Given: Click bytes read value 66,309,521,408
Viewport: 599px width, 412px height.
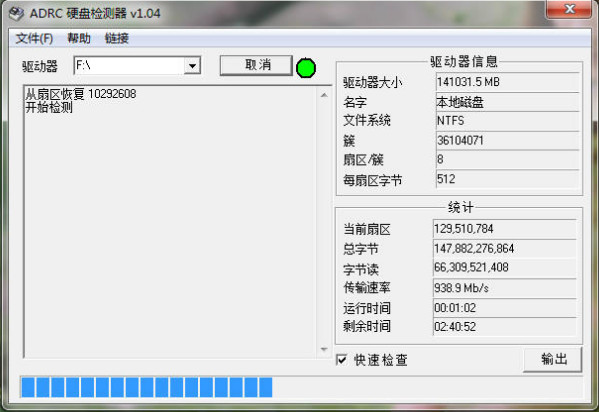Looking at the screenshot, I should click(471, 267).
